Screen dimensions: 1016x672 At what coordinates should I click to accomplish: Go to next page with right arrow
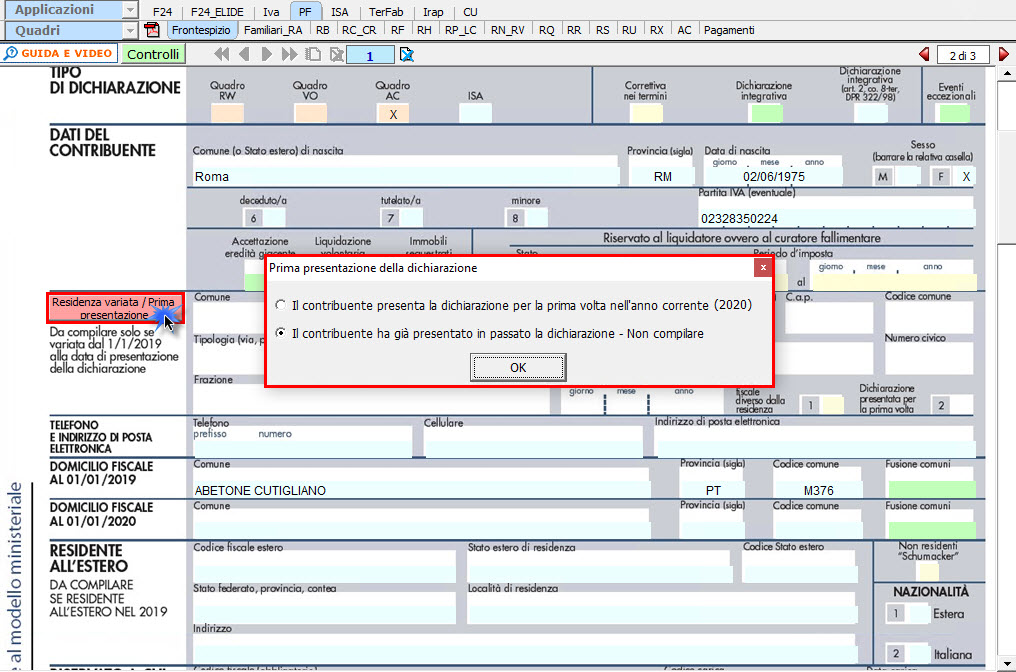pyautogui.click(x=266, y=54)
